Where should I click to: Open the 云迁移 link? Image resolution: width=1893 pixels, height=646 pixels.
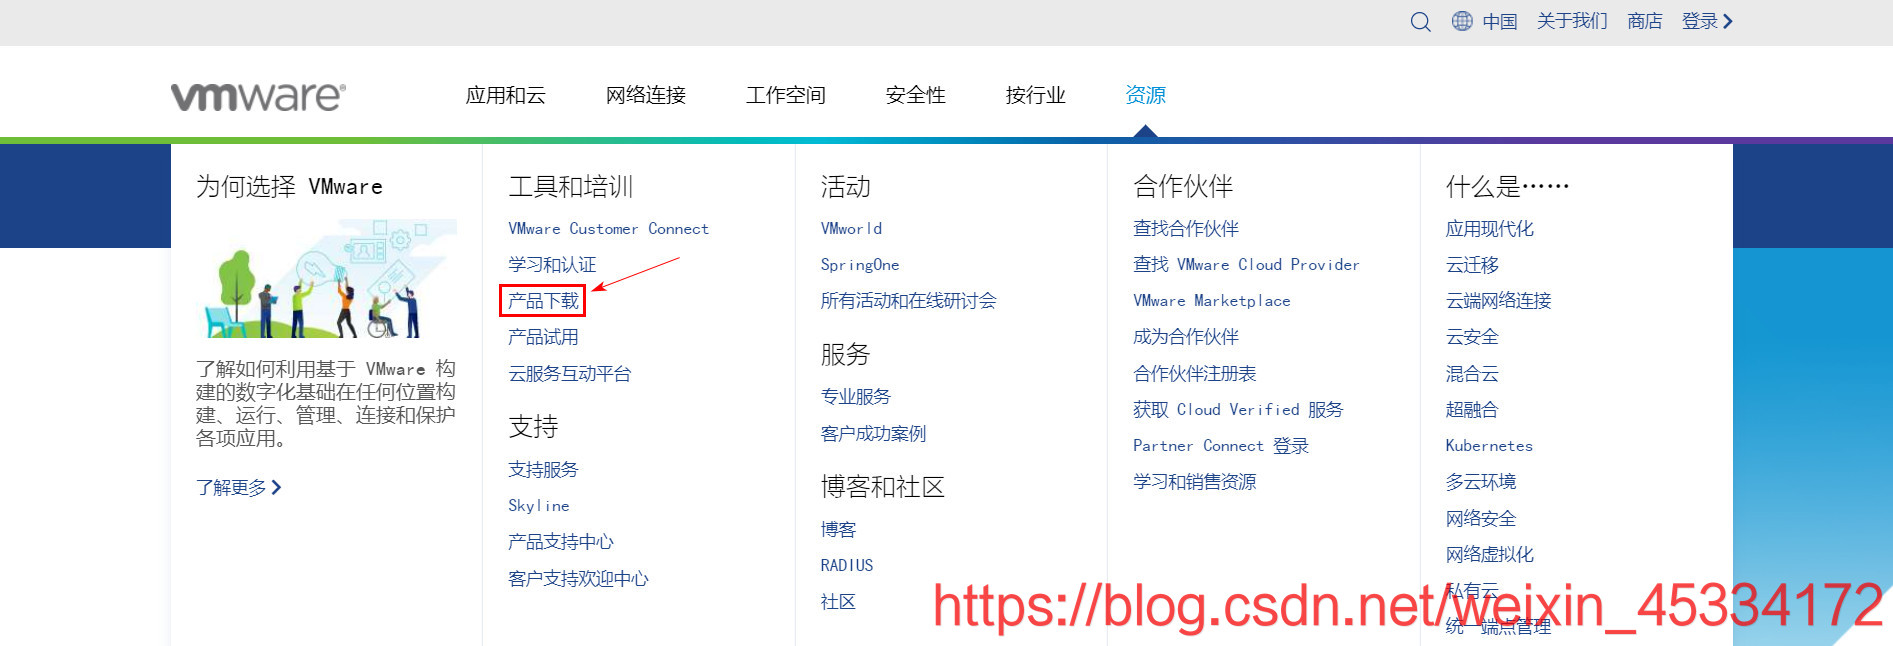1472,265
